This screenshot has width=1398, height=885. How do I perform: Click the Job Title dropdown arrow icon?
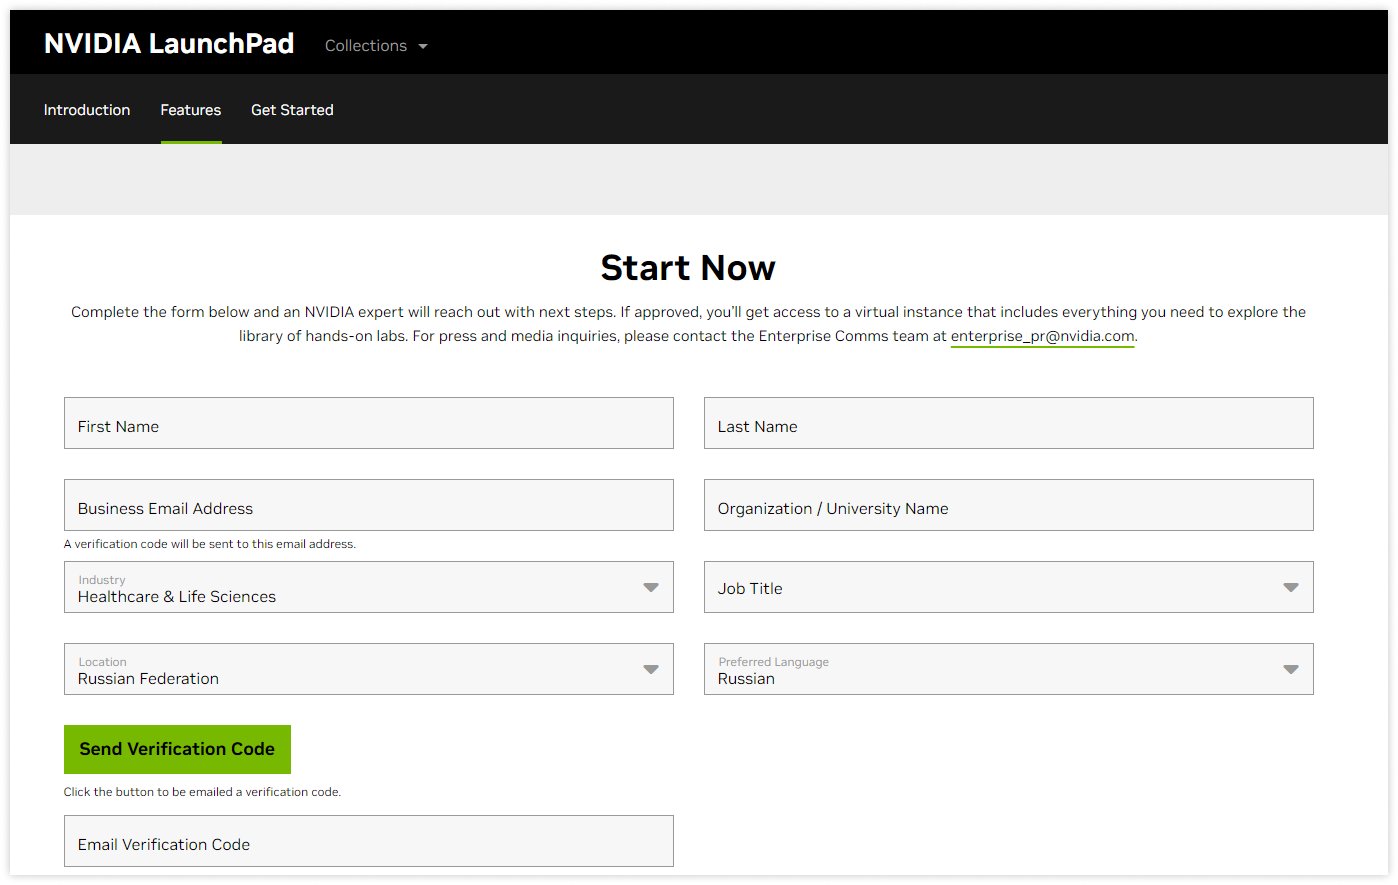(x=1291, y=588)
